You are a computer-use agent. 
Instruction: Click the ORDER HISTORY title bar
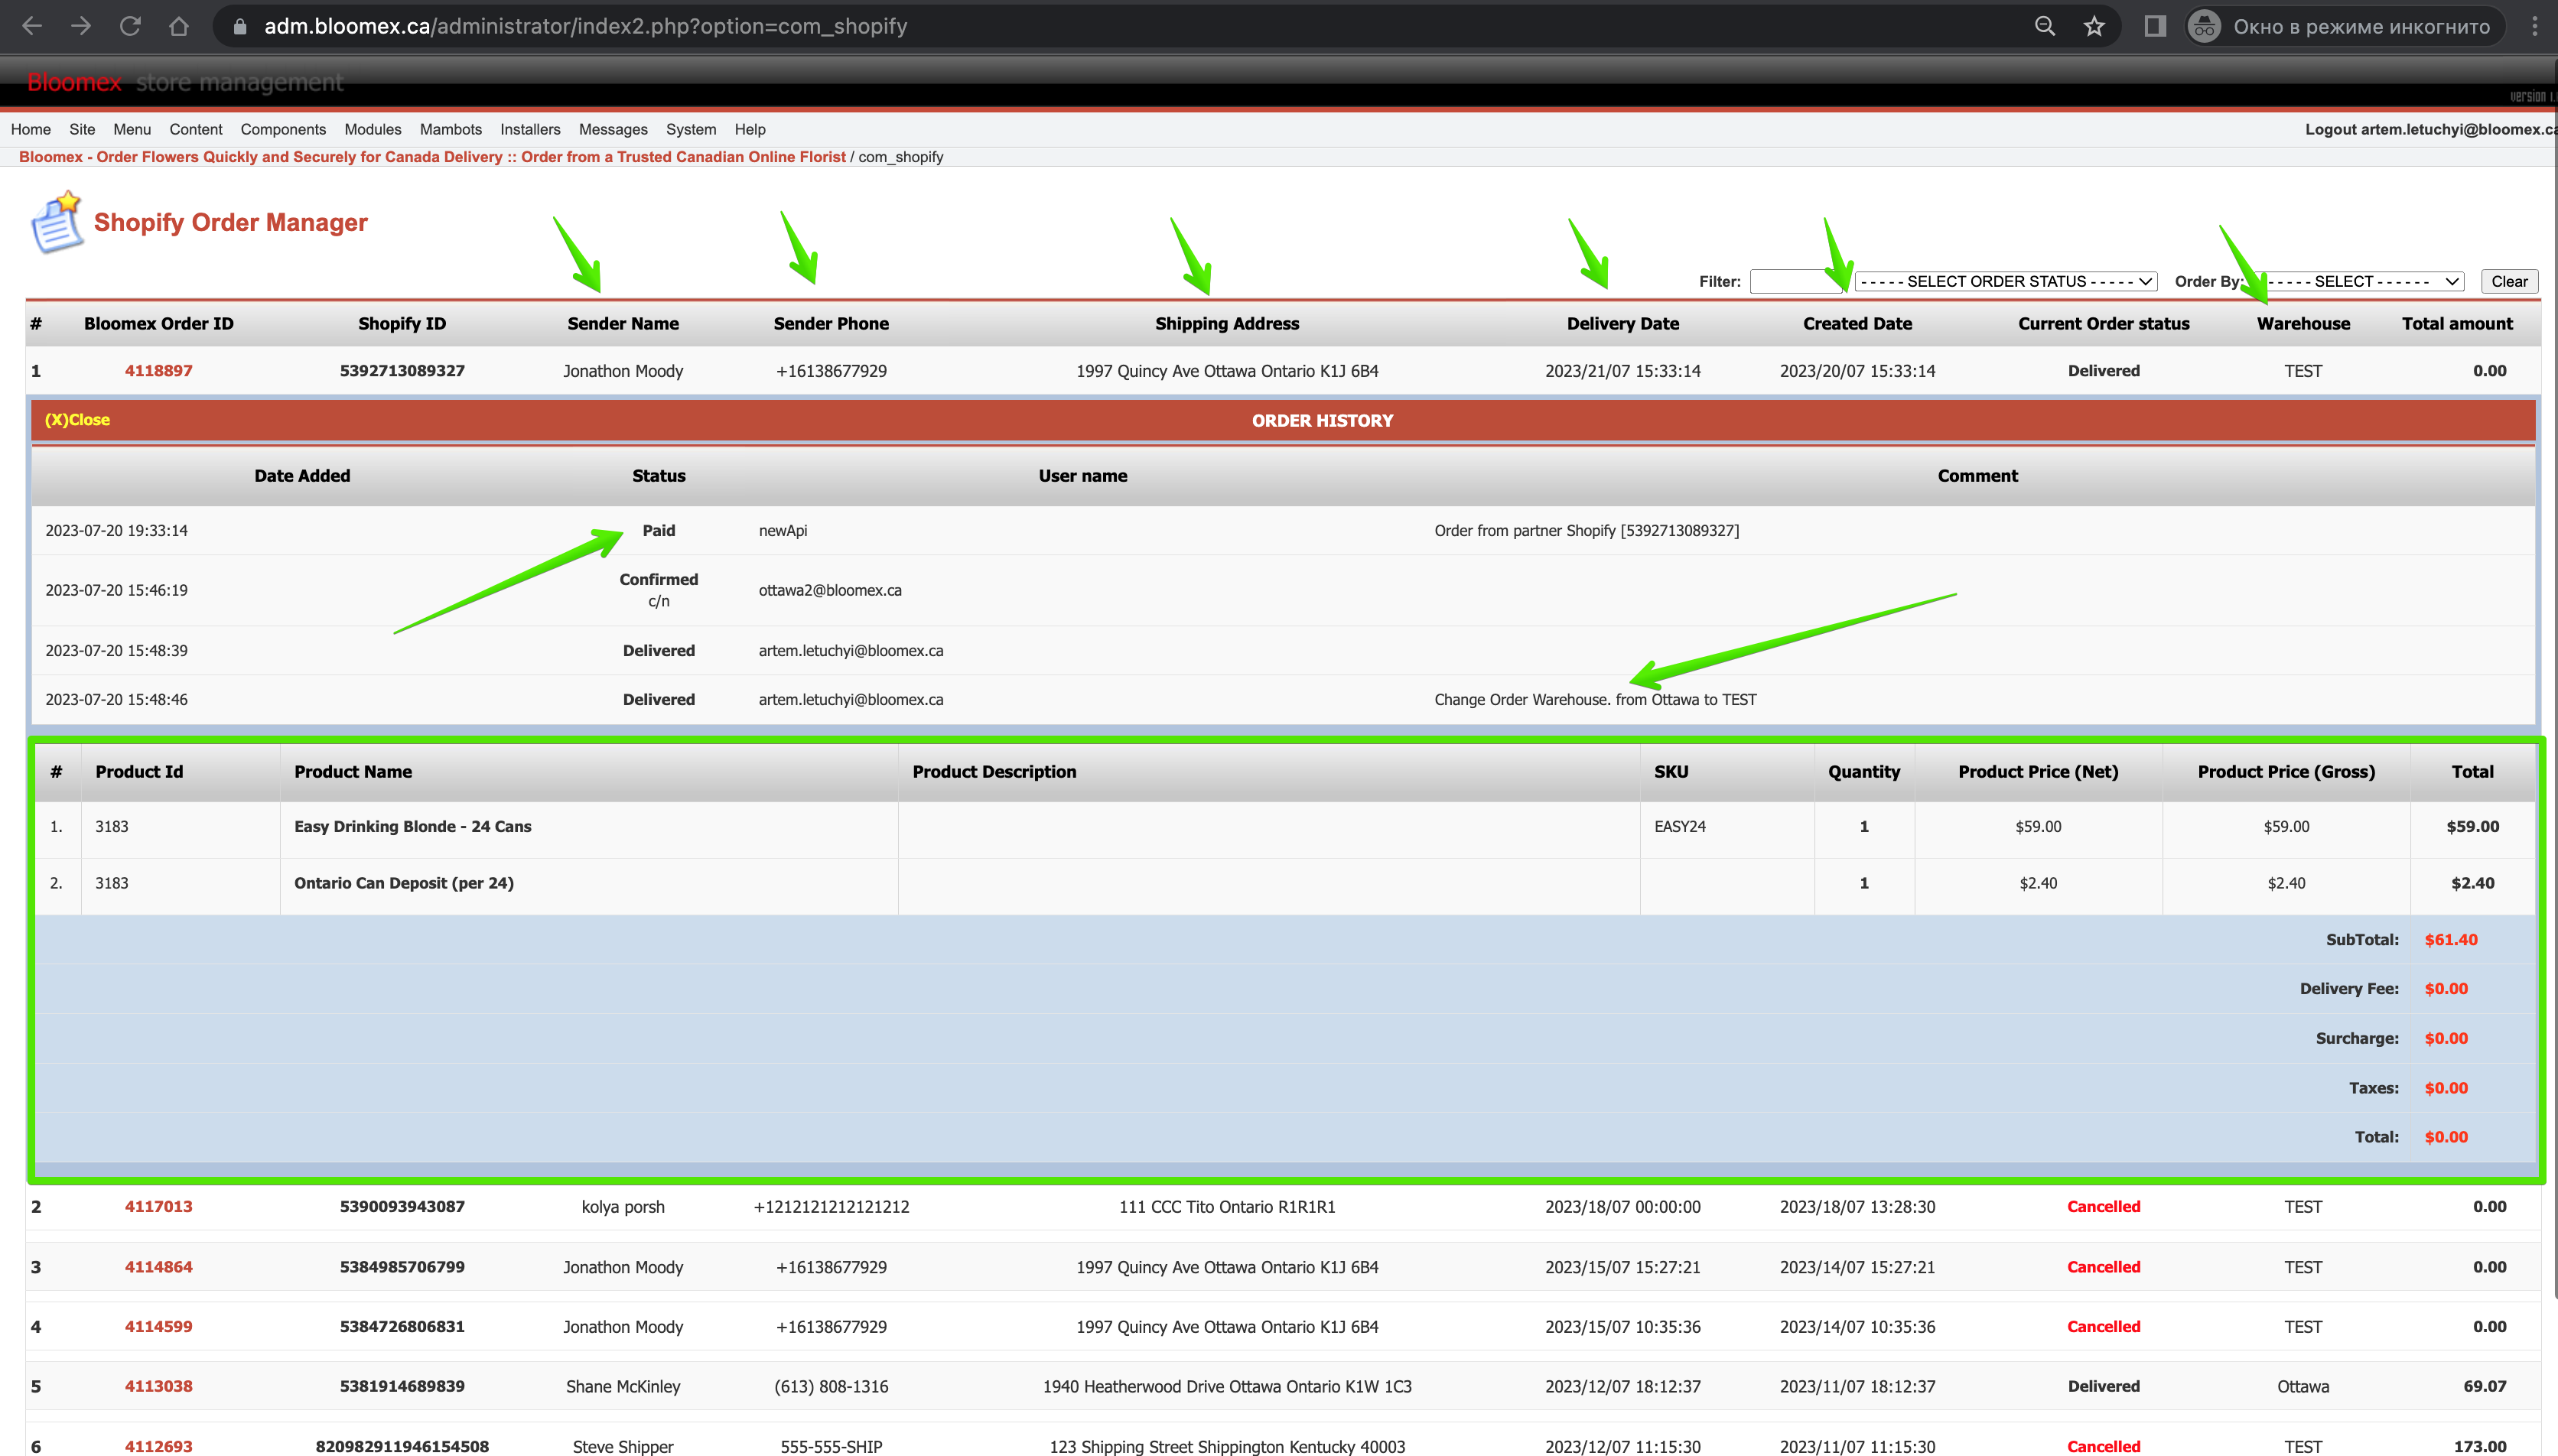(1284, 420)
